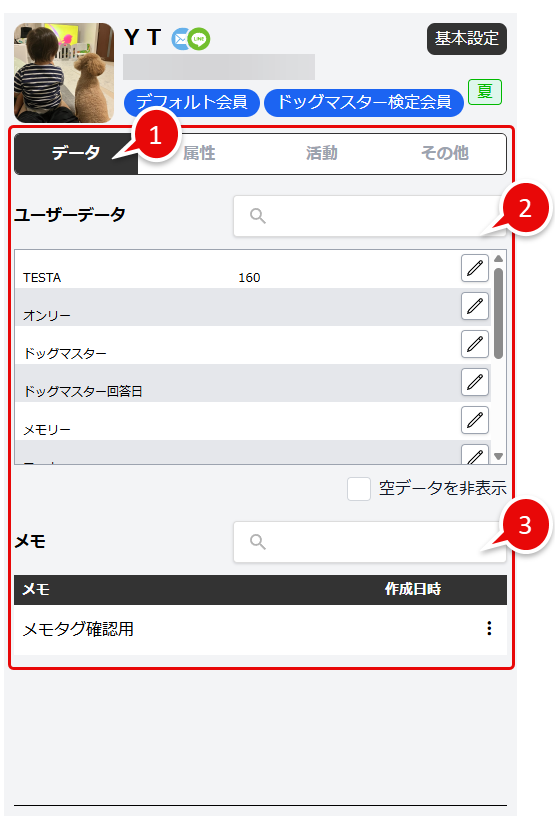Click the 作成日時 column header
This screenshot has height=817, width=555.
[413, 589]
